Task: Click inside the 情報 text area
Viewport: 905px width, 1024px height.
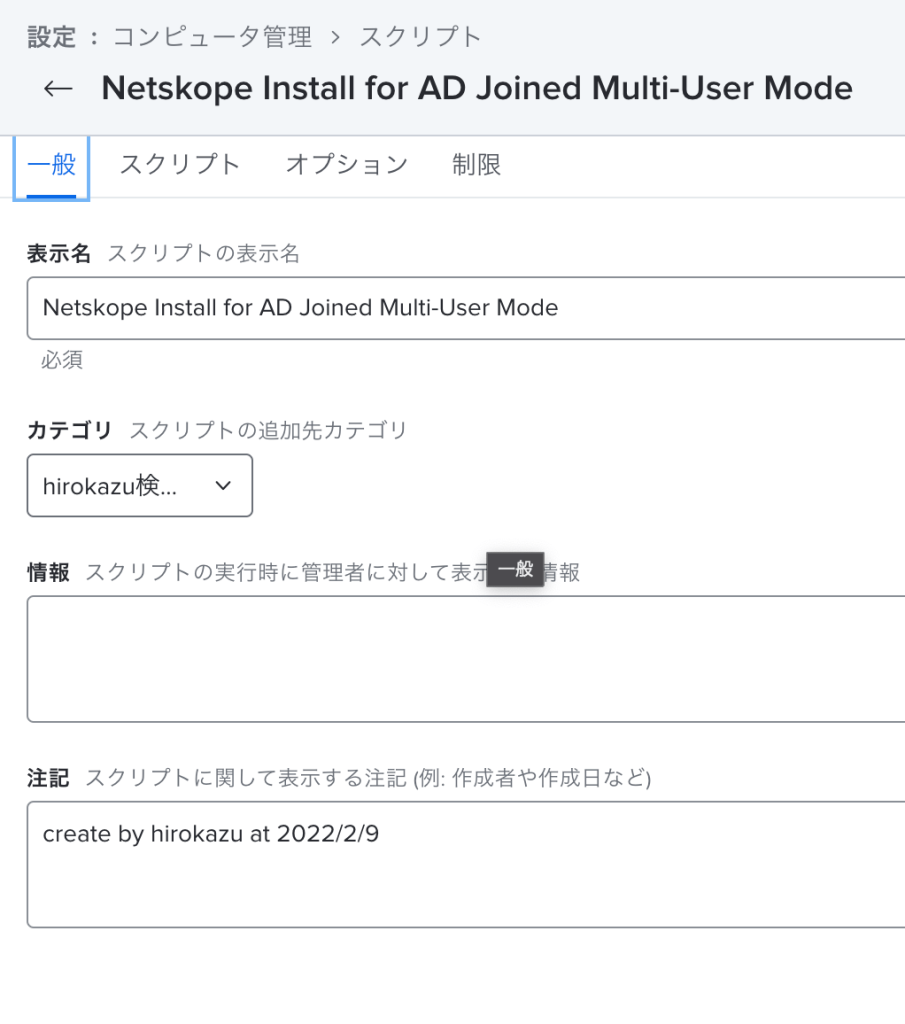Action: [466, 658]
